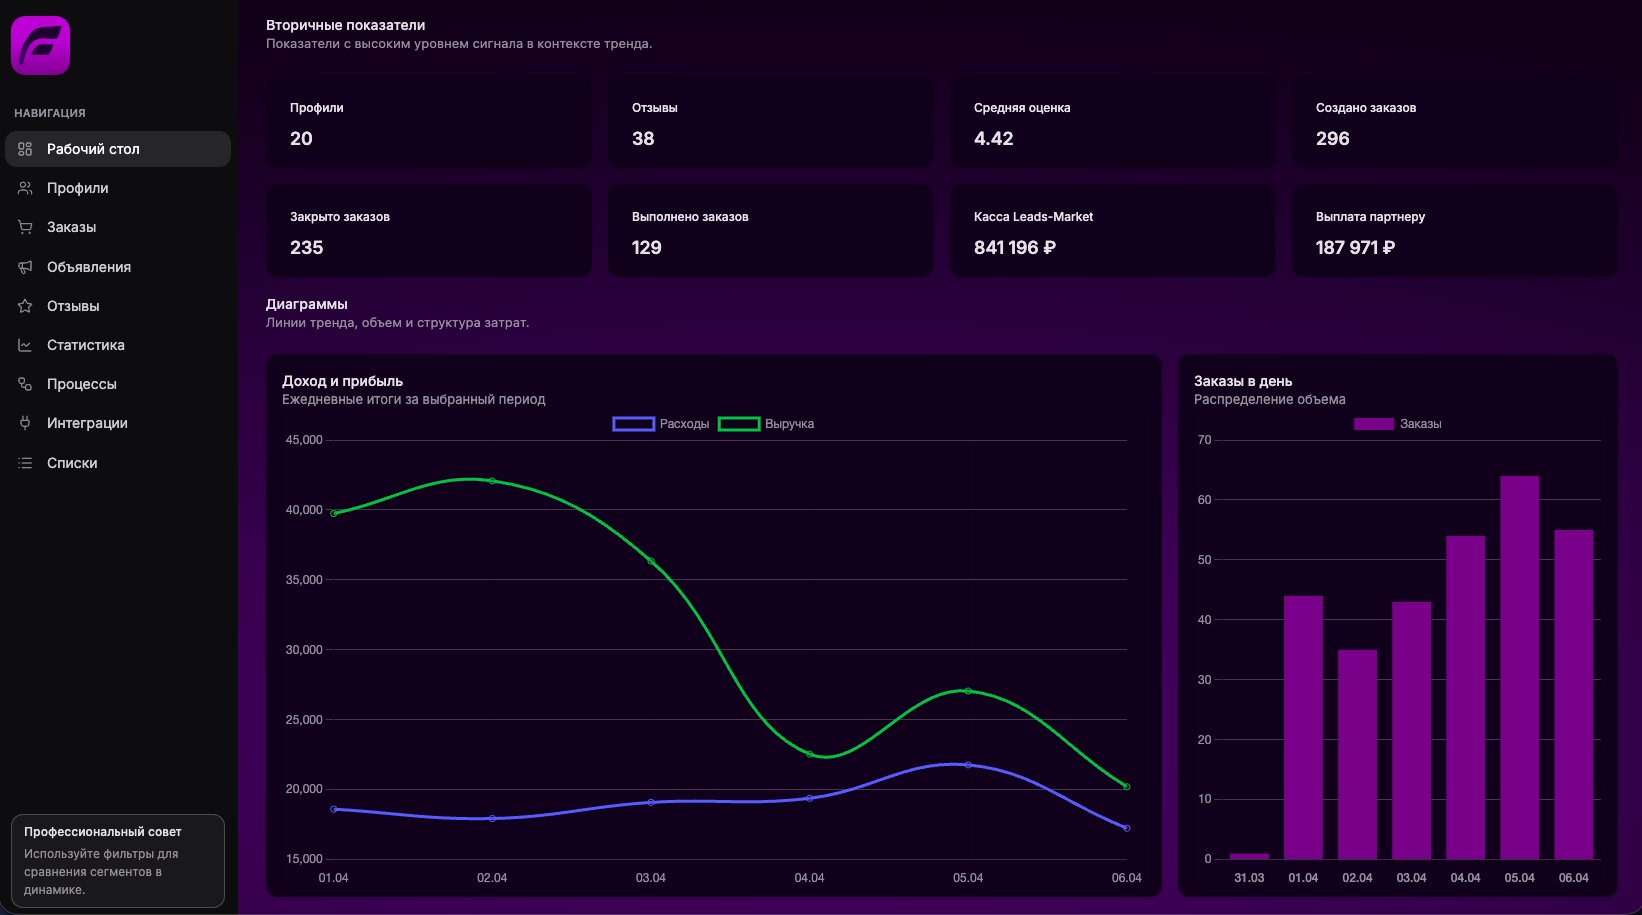Toggle the Выручка series in chart legend
1642x915 pixels.
point(766,424)
